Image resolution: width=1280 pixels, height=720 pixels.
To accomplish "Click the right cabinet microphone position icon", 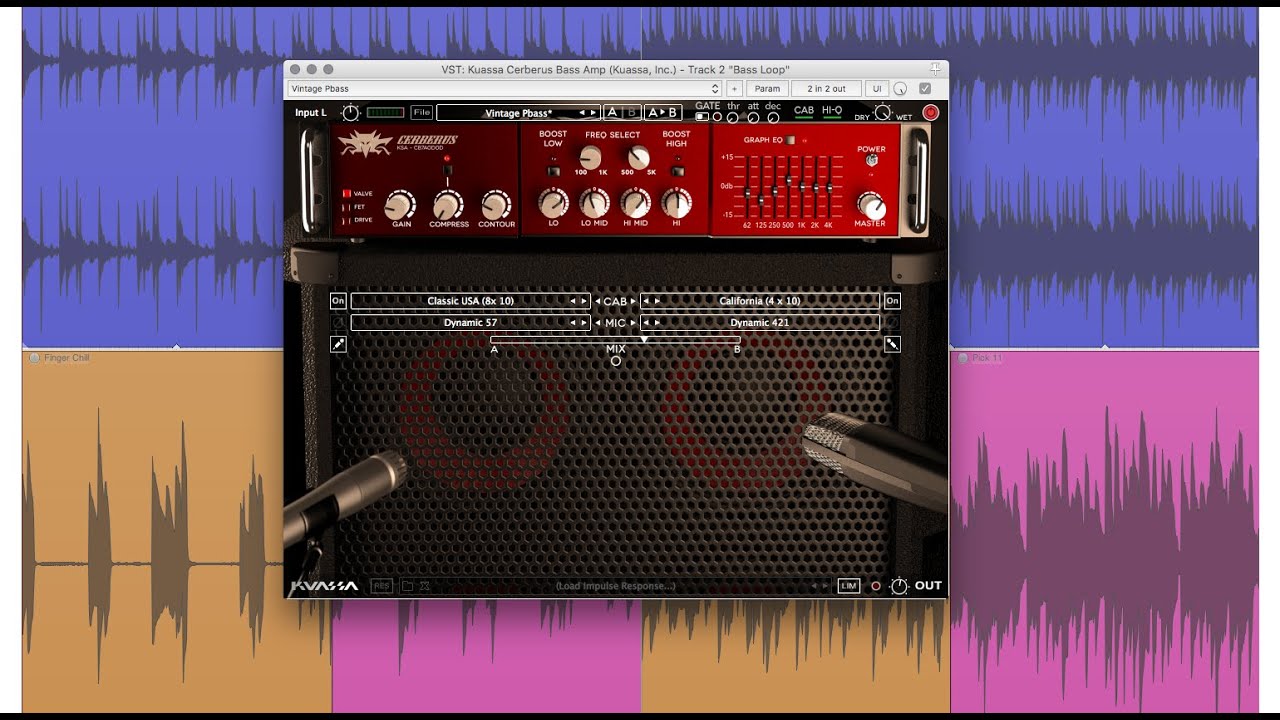I will tap(892, 345).
